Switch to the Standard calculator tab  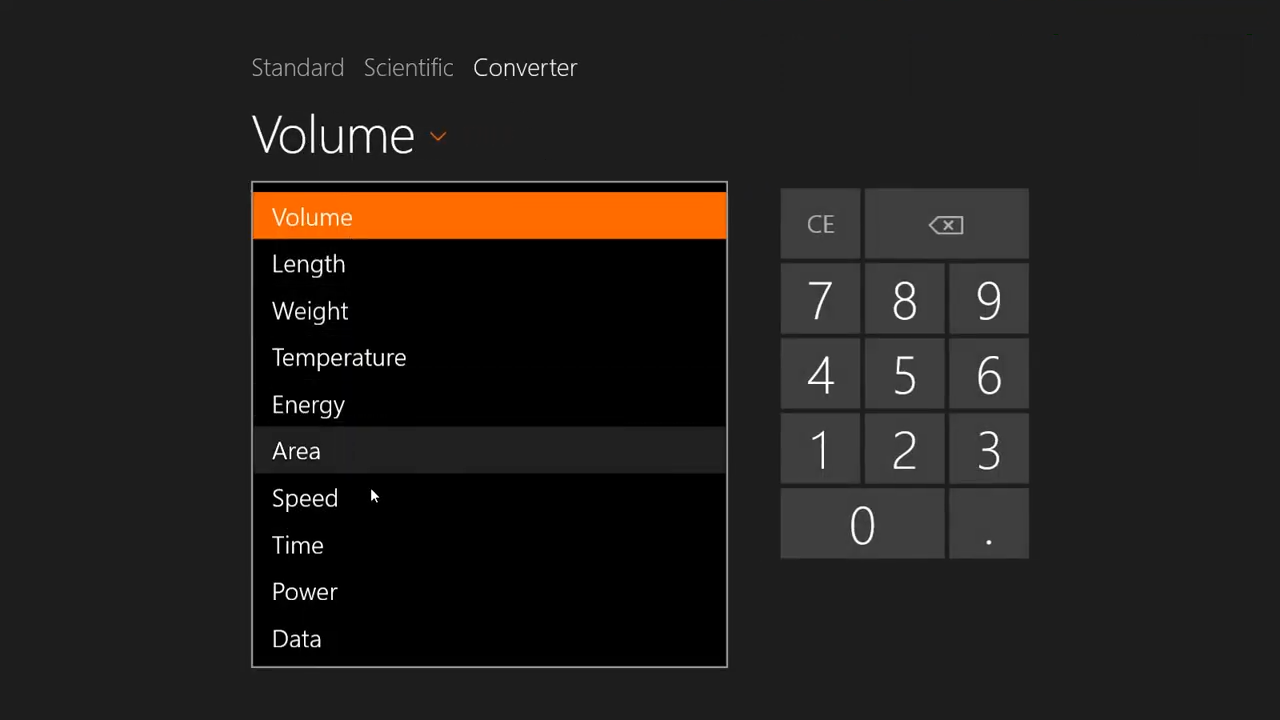point(297,68)
